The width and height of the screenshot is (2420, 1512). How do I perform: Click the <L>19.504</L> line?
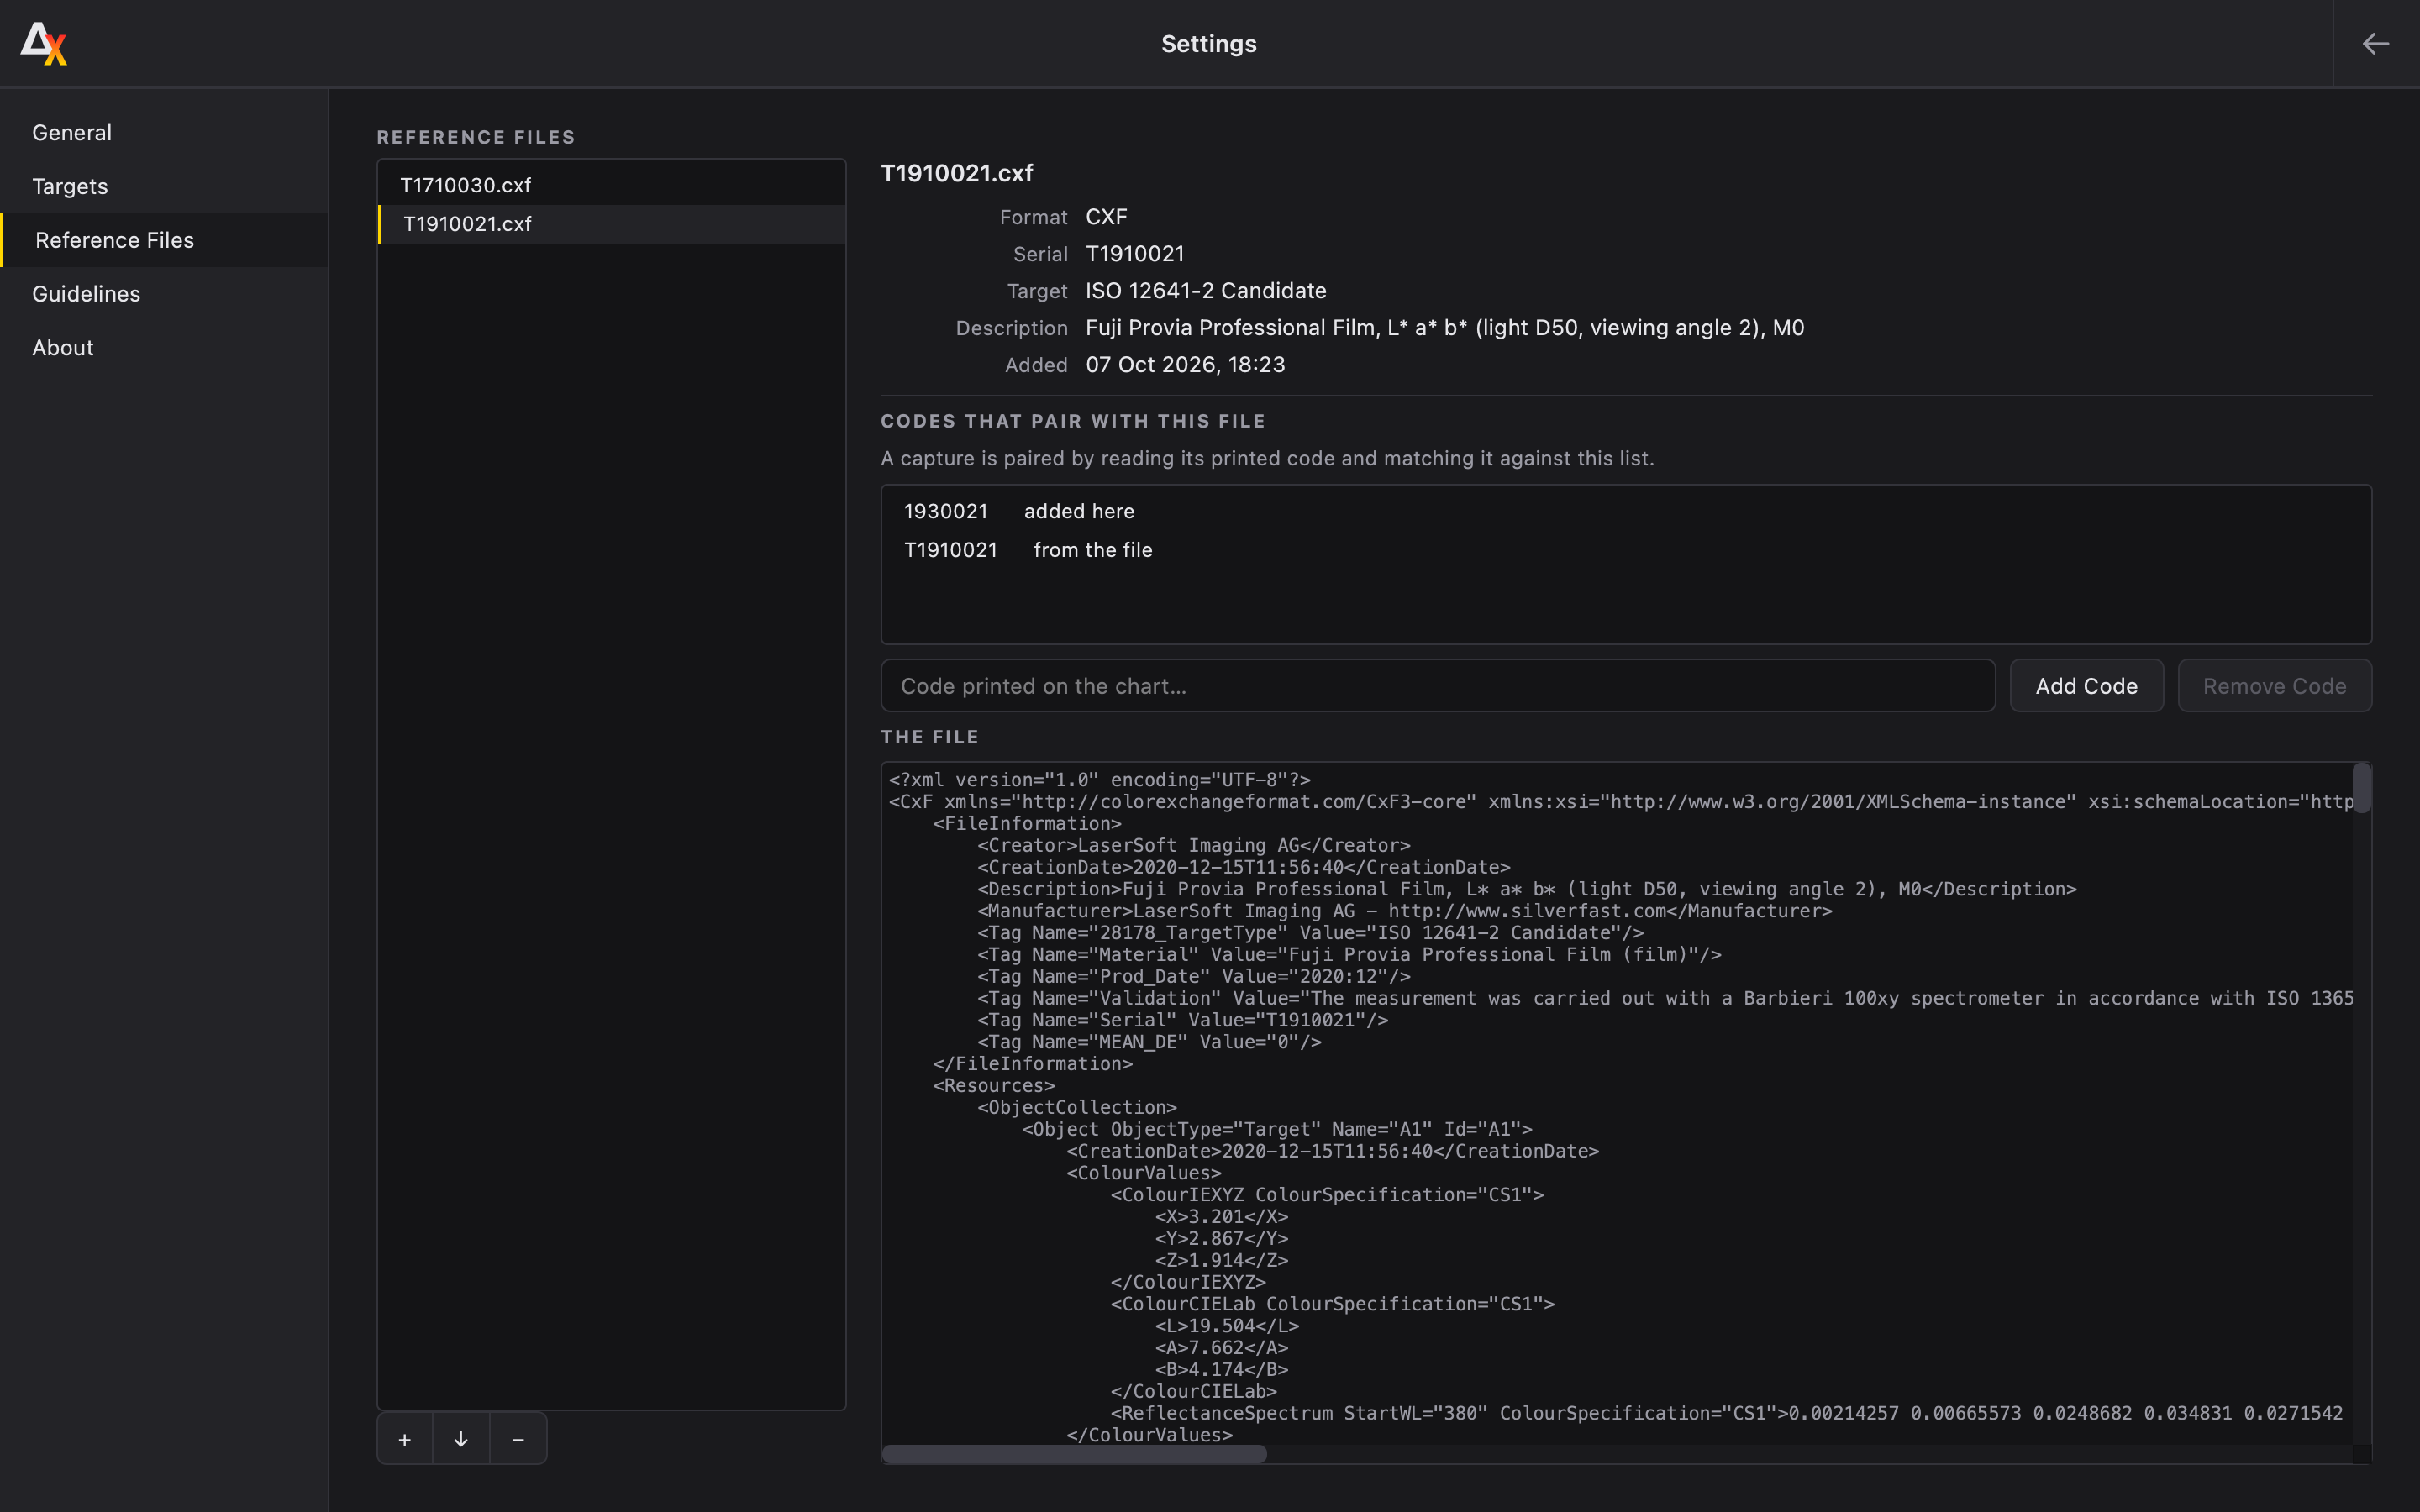(x=1227, y=1326)
